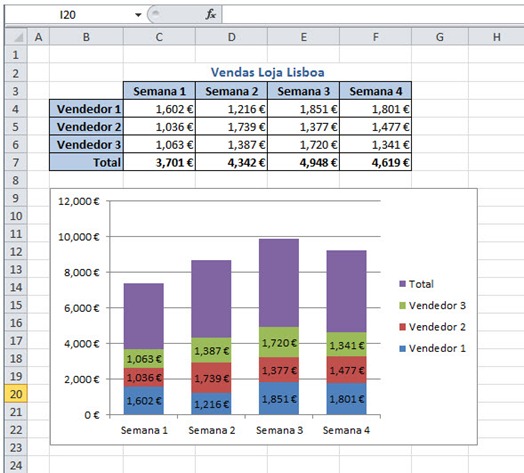Select column D header
The height and width of the screenshot is (473, 524).
(231, 37)
